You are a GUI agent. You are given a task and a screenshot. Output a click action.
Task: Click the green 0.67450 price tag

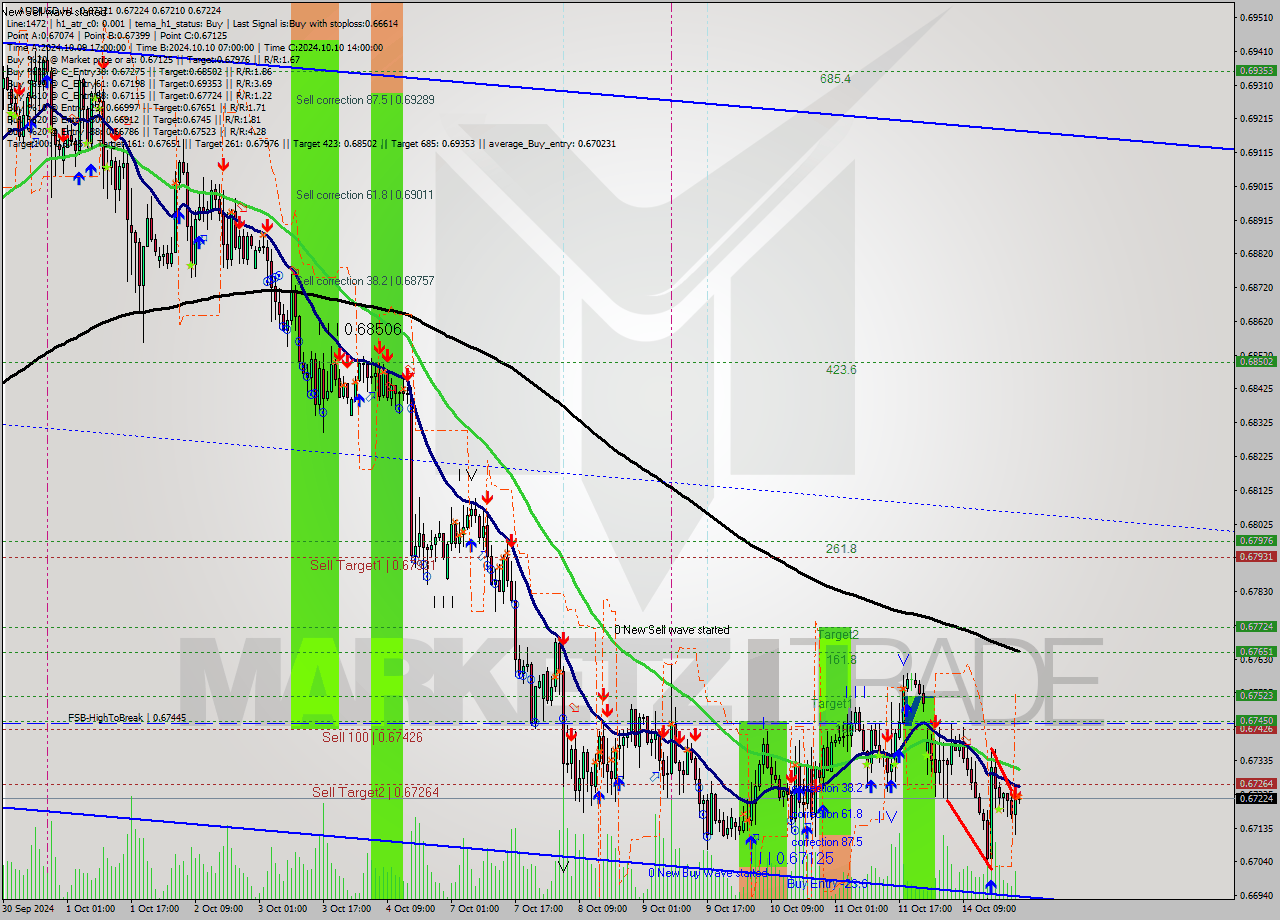[1256, 720]
